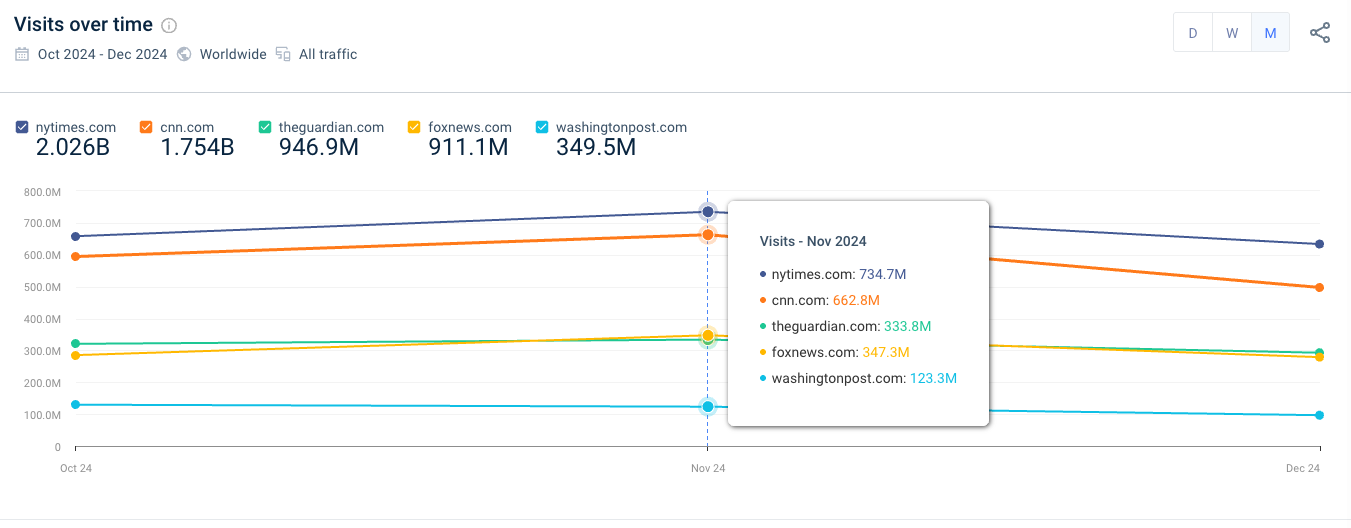1351x528 pixels.
Task: Select nytimes.com Nov 24 data point
Action: click(708, 211)
